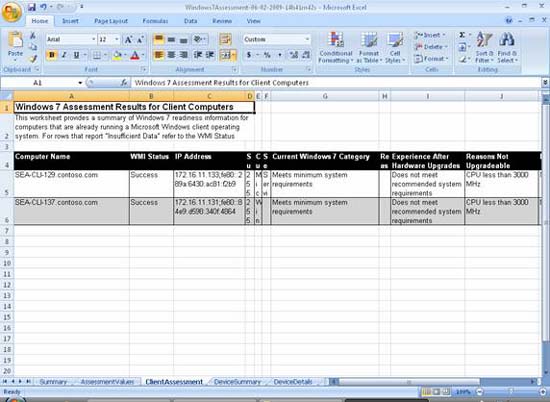Switch to the DeviceSummary sheet tab

pos(237,382)
